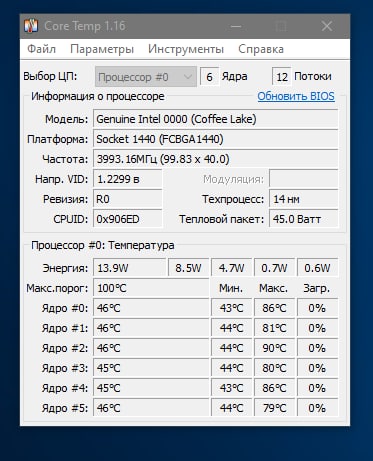Minimize the Core Temp window
The height and width of the screenshot is (461, 373).
(236, 26)
